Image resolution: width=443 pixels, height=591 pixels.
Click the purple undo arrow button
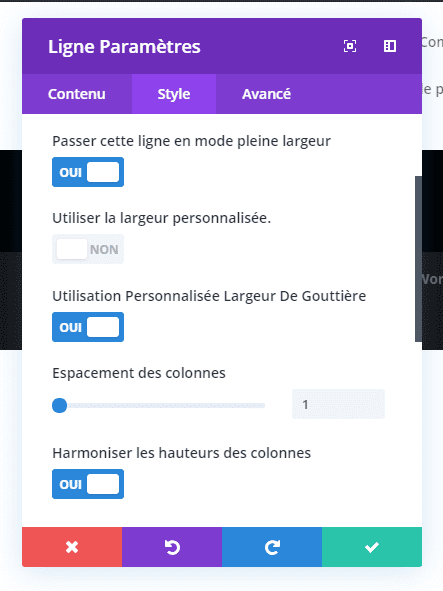click(x=172, y=547)
